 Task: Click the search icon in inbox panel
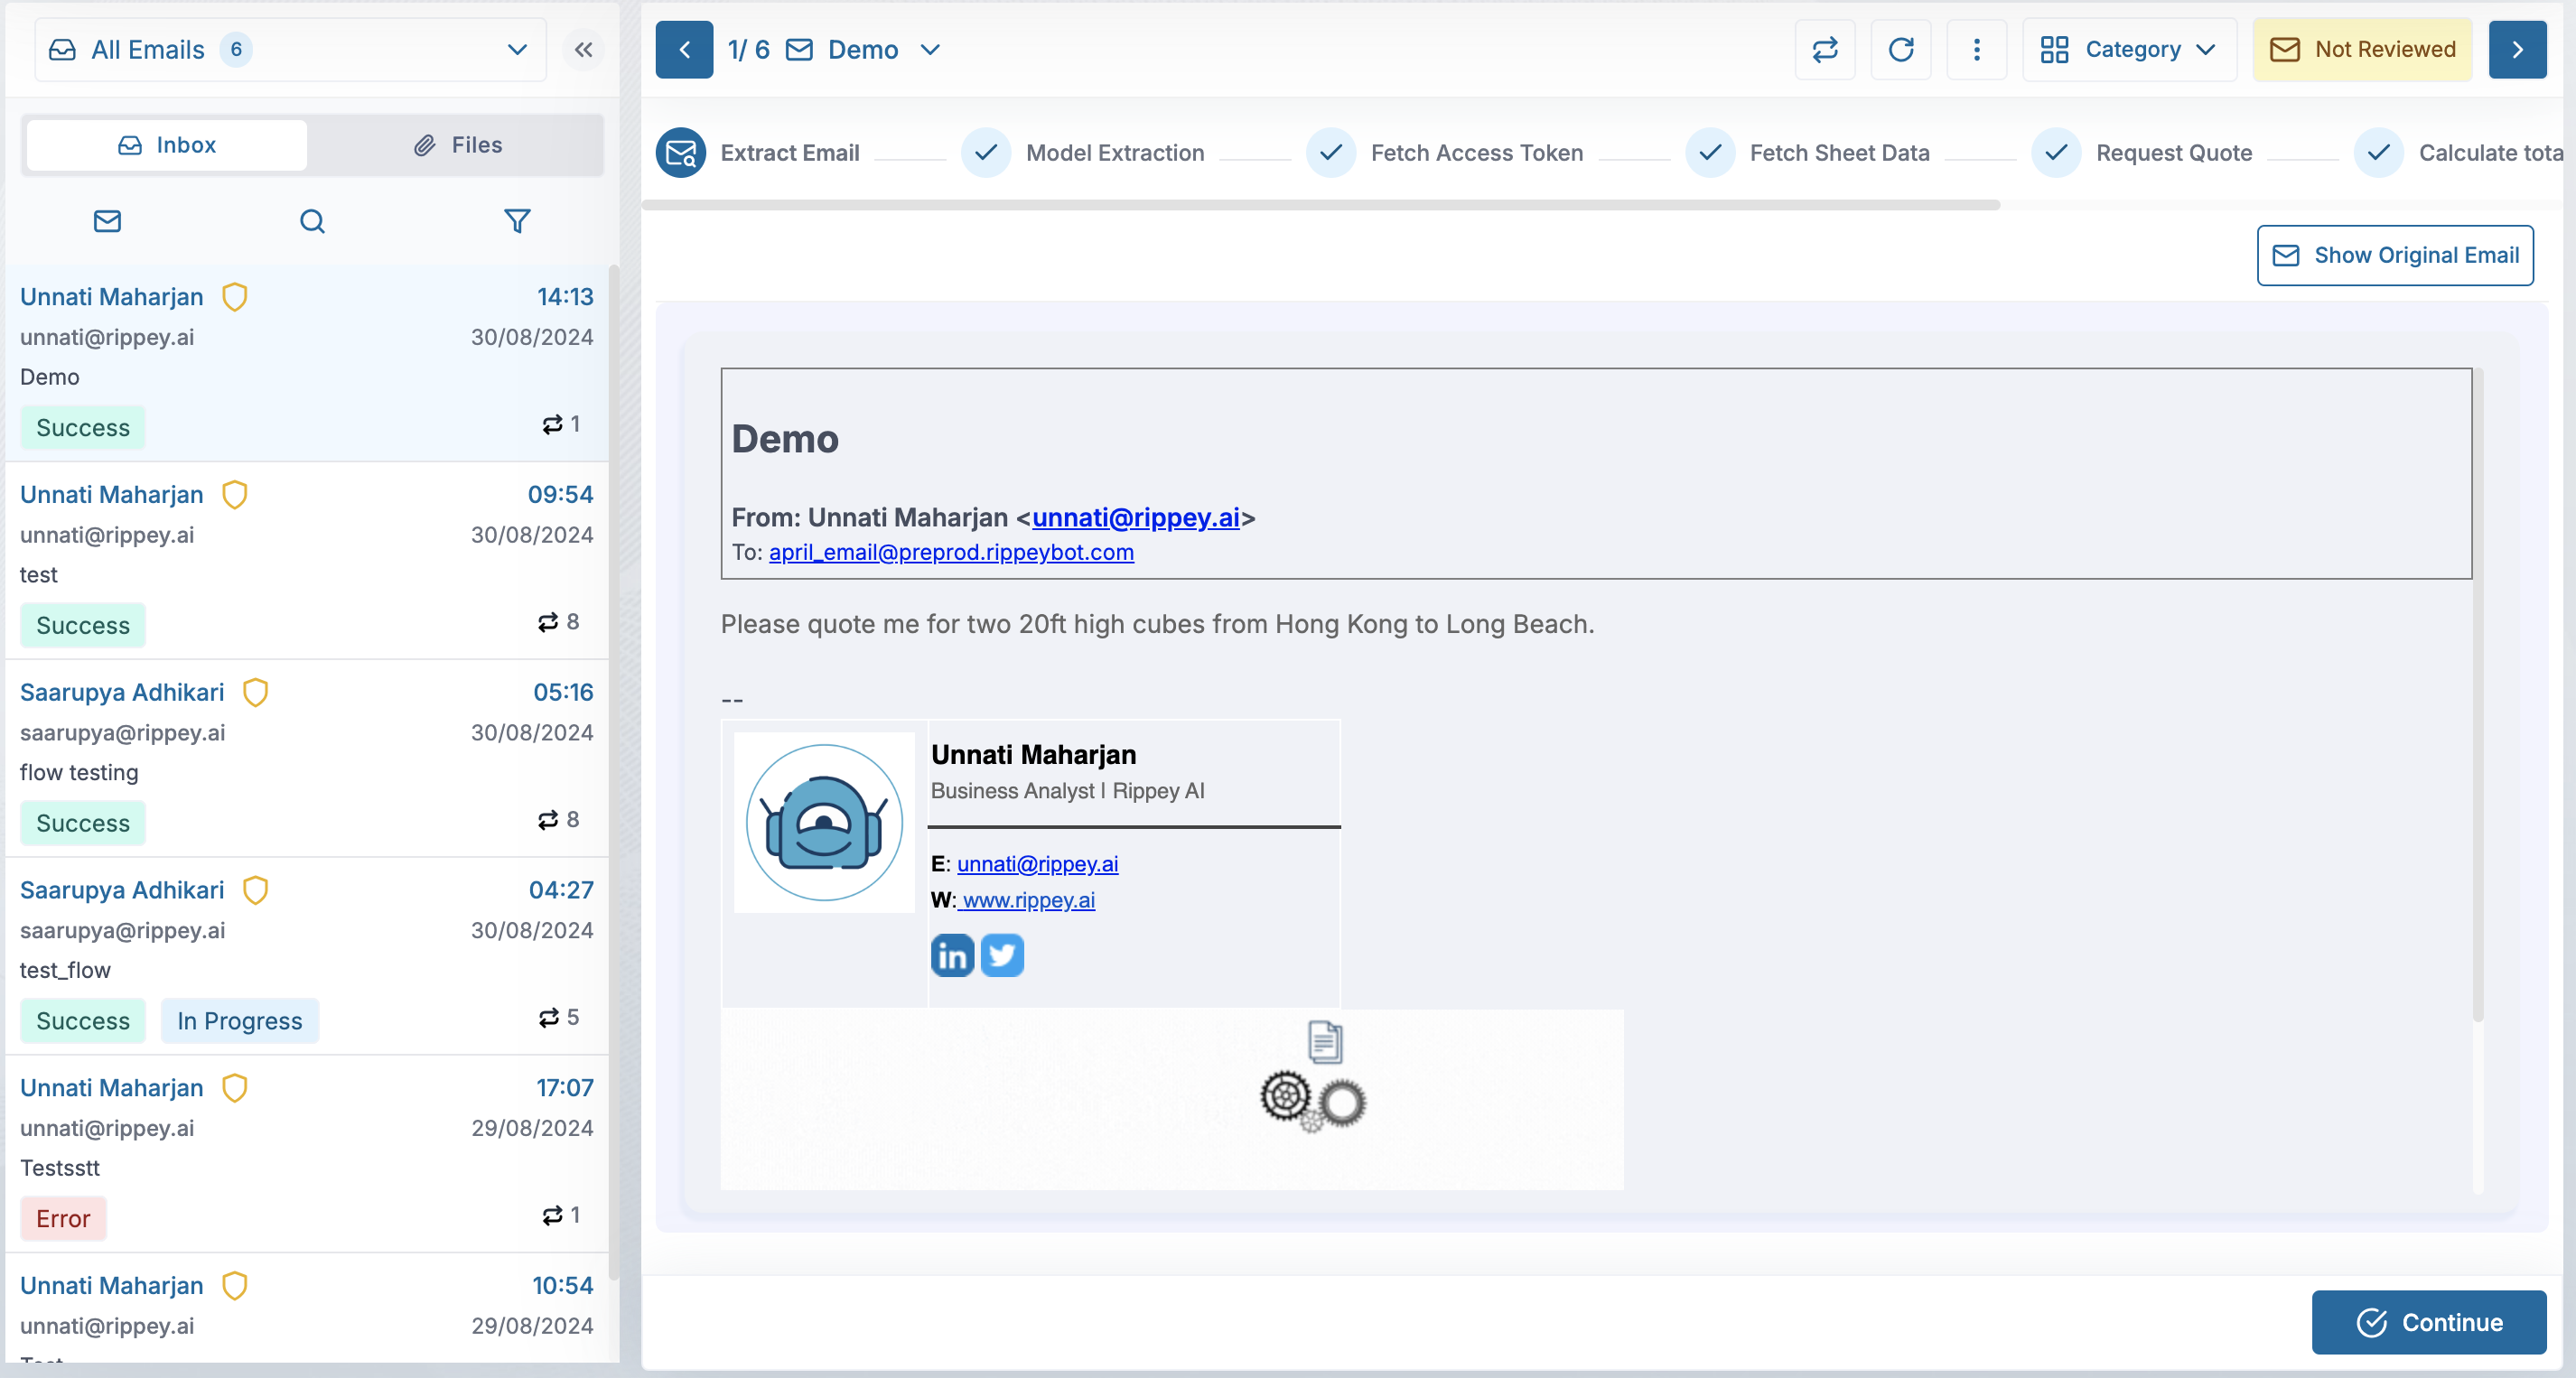[x=312, y=221]
